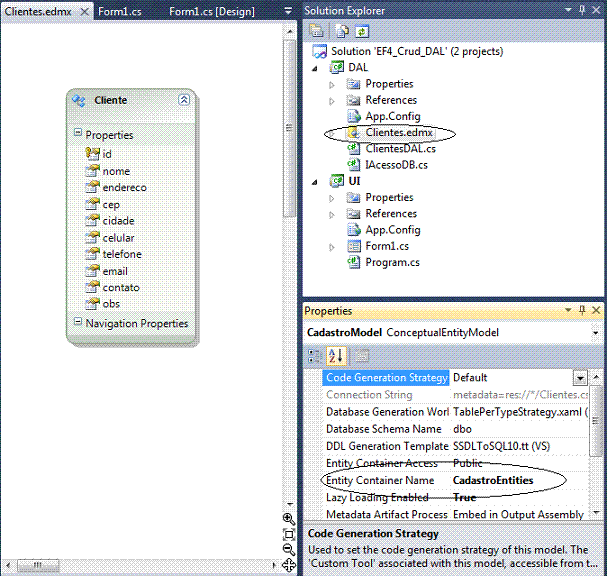Screen dimensions: 607x576
Task: Click the Show All Files toolbar icon
Action: pyautogui.click(x=341, y=31)
